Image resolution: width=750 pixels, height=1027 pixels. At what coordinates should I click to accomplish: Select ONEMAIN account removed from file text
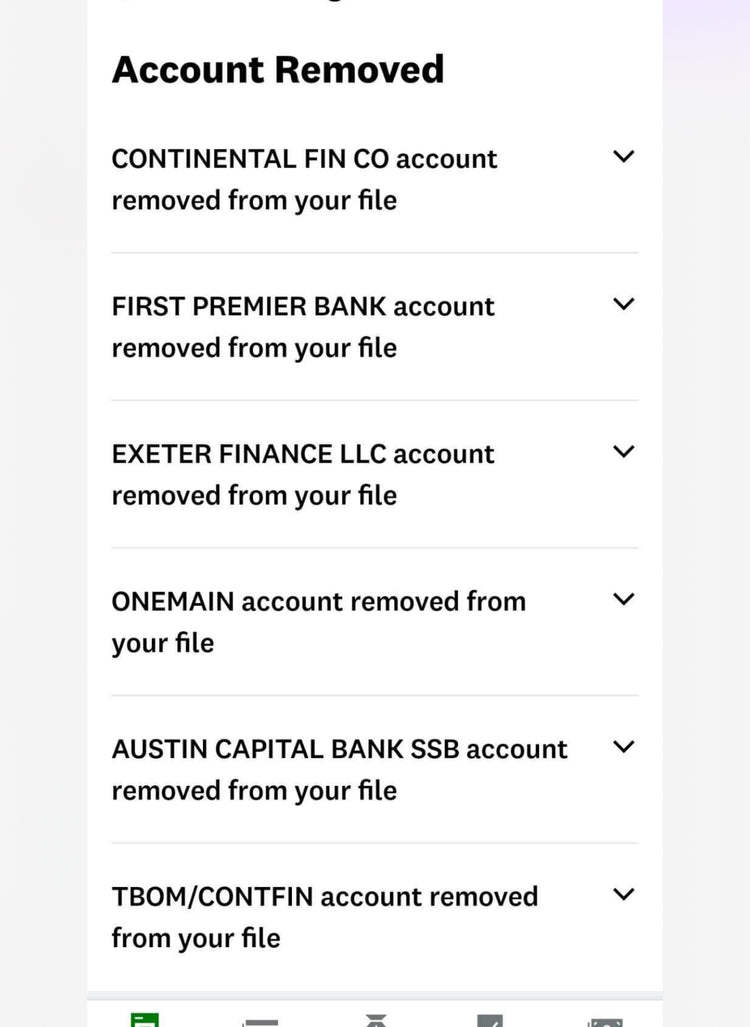pos(318,621)
